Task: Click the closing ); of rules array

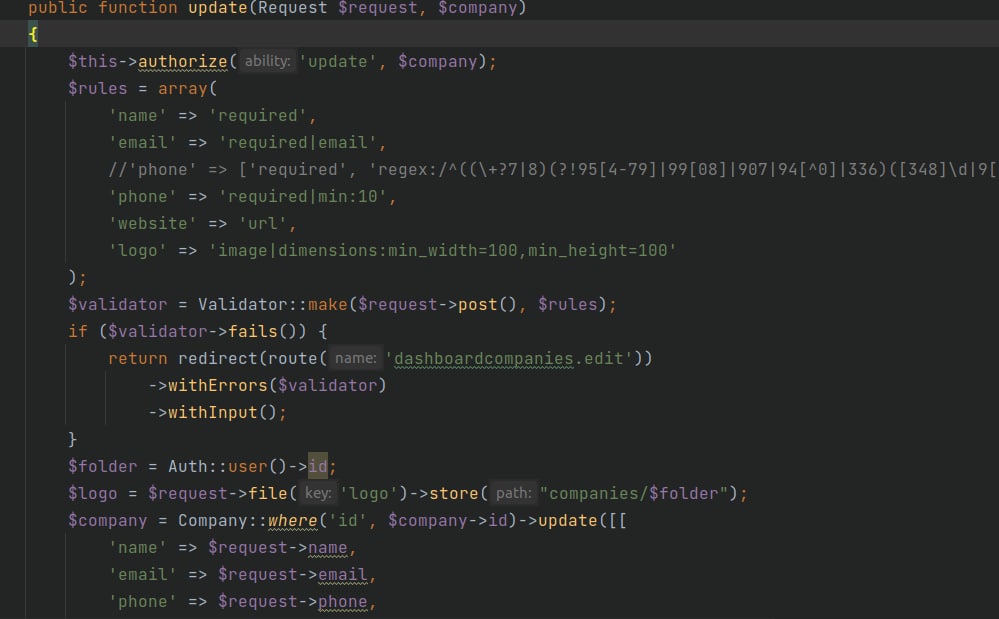Action: click(77, 278)
